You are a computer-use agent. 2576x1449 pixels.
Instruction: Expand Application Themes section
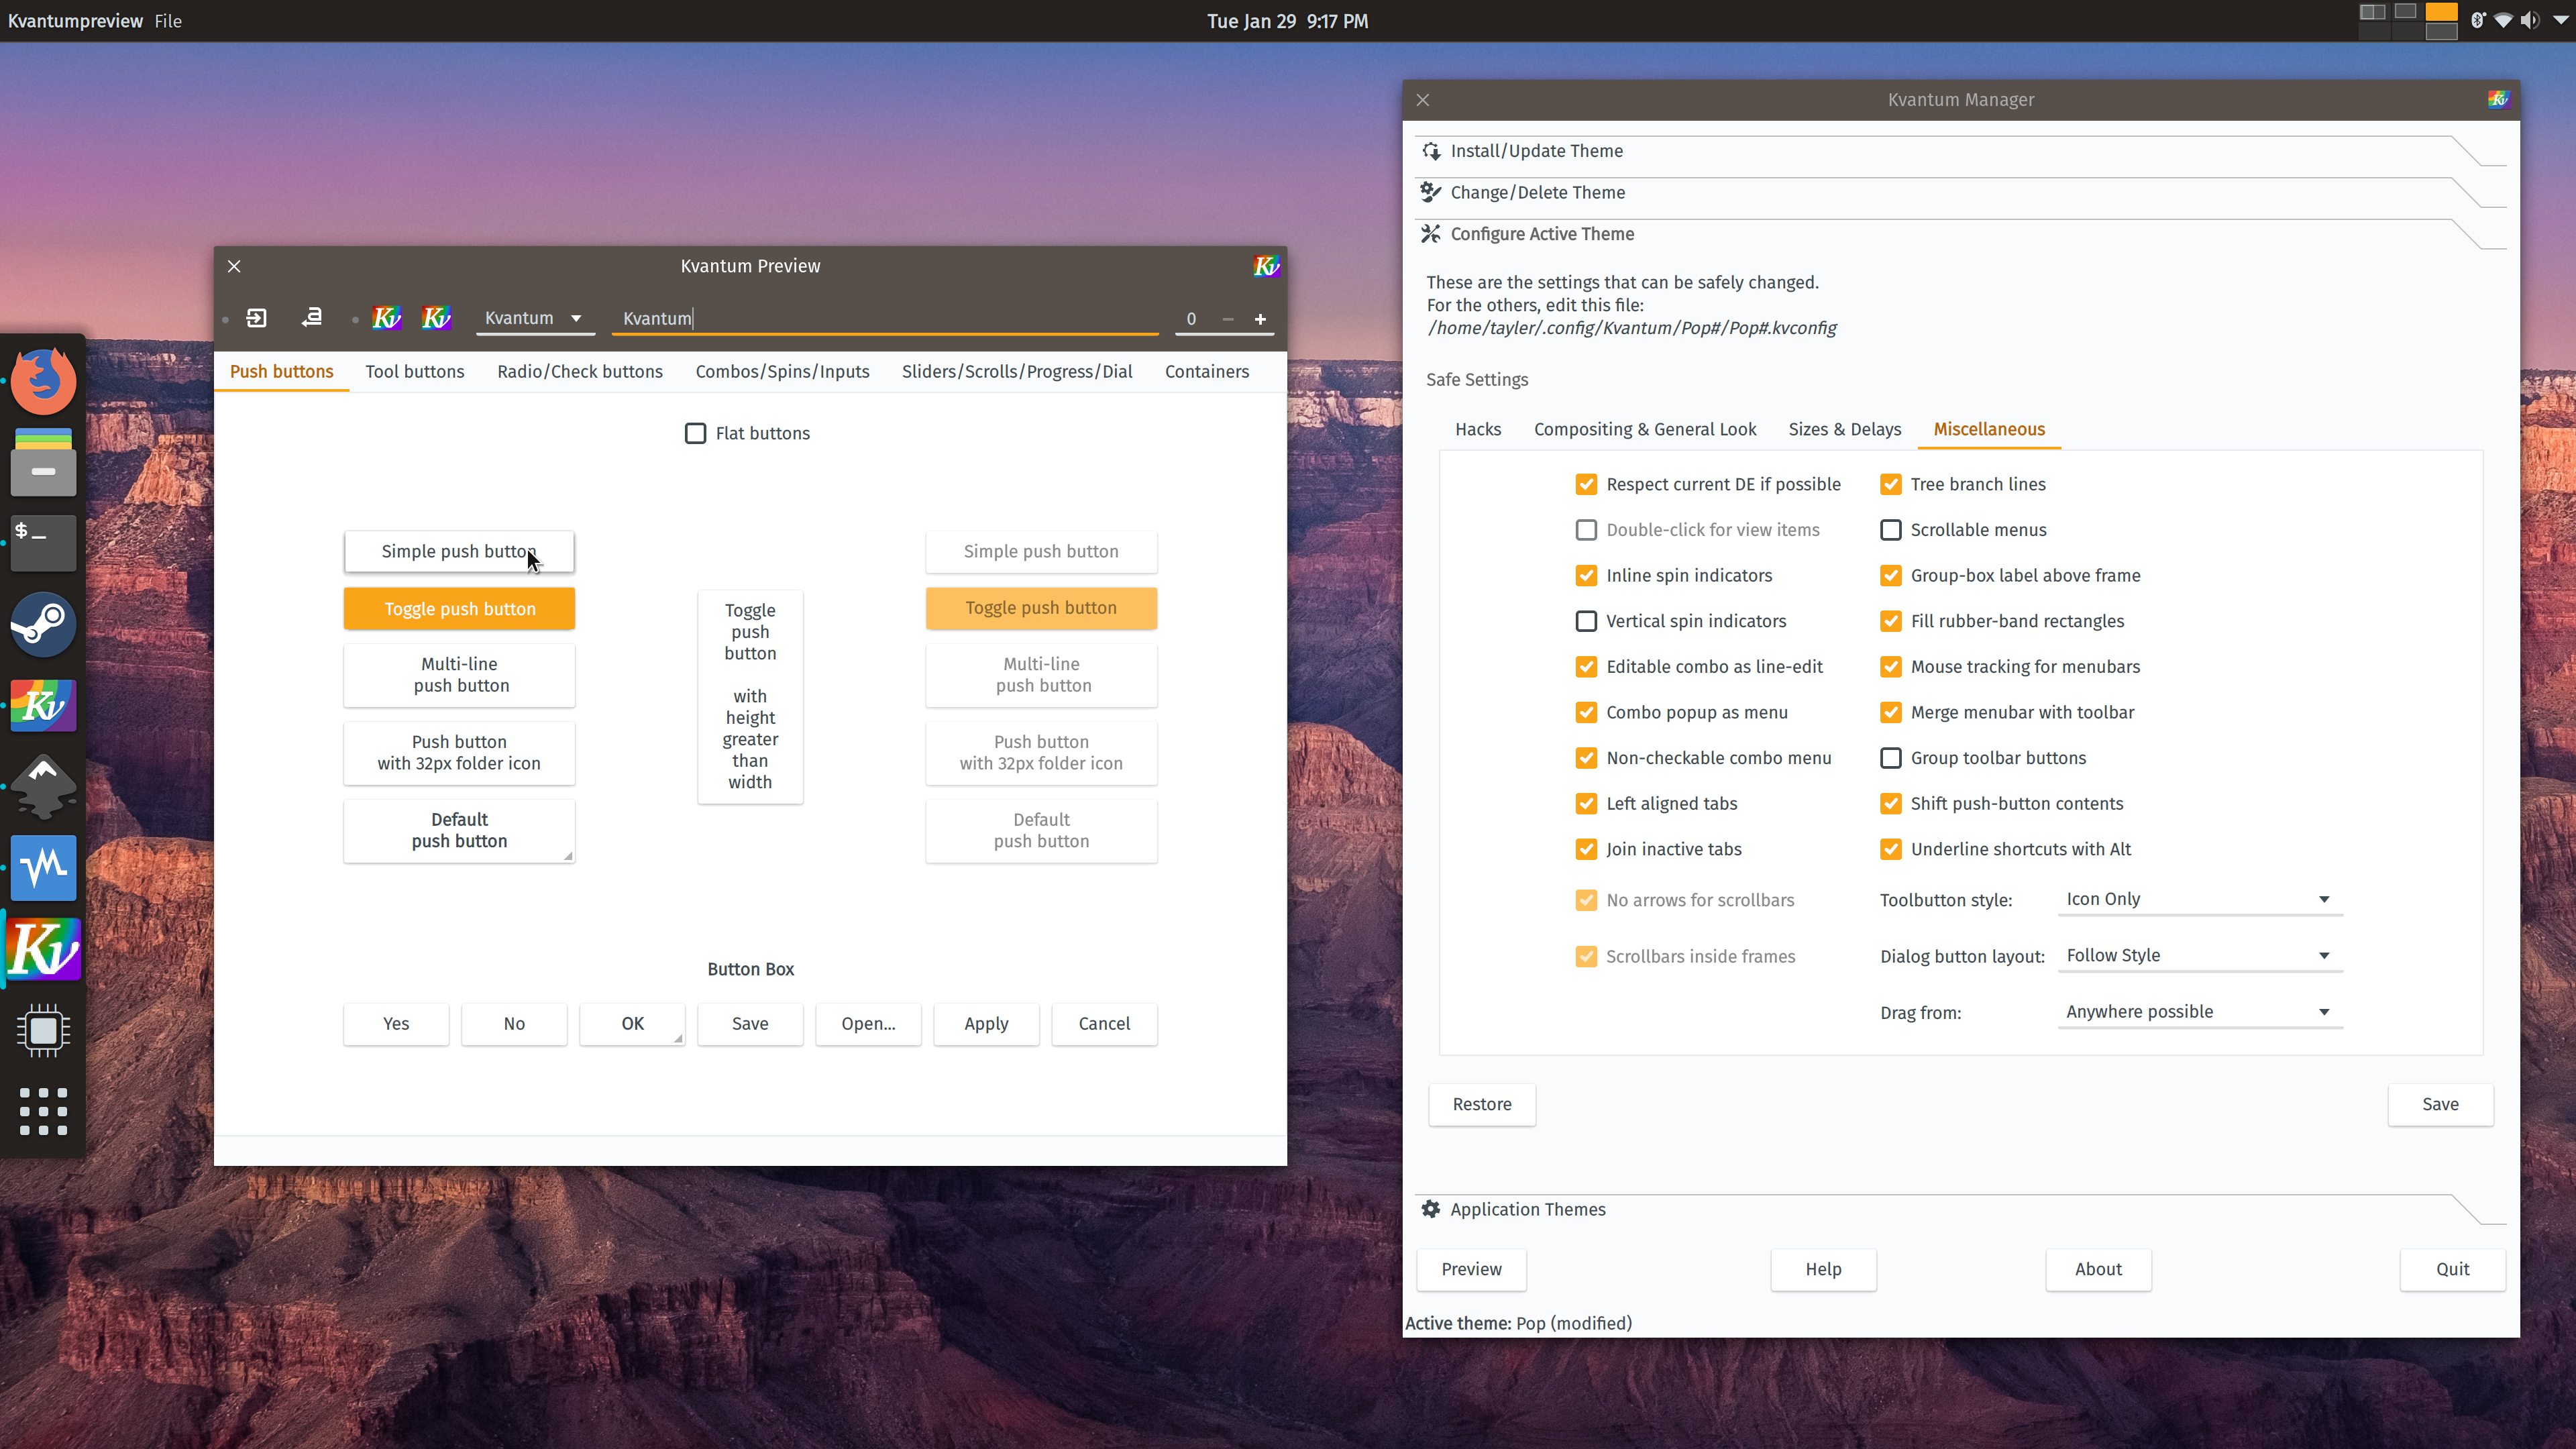tap(1960, 1209)
